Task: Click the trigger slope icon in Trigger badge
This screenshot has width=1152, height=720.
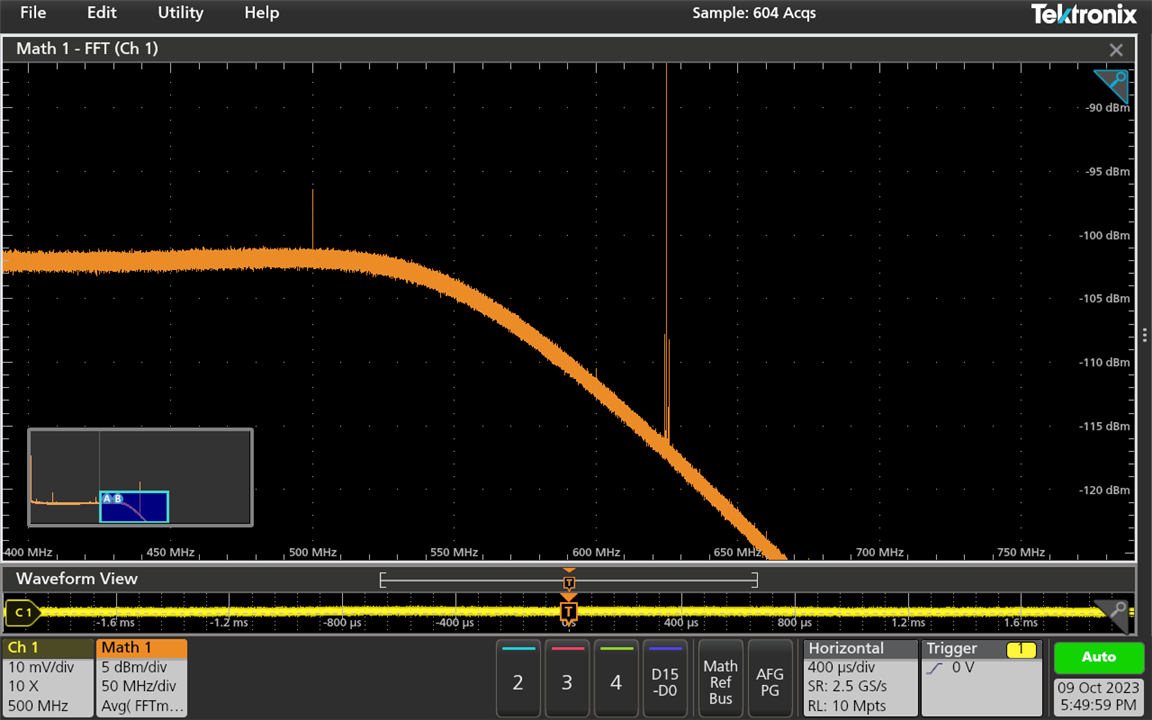Action: [934, 667]
